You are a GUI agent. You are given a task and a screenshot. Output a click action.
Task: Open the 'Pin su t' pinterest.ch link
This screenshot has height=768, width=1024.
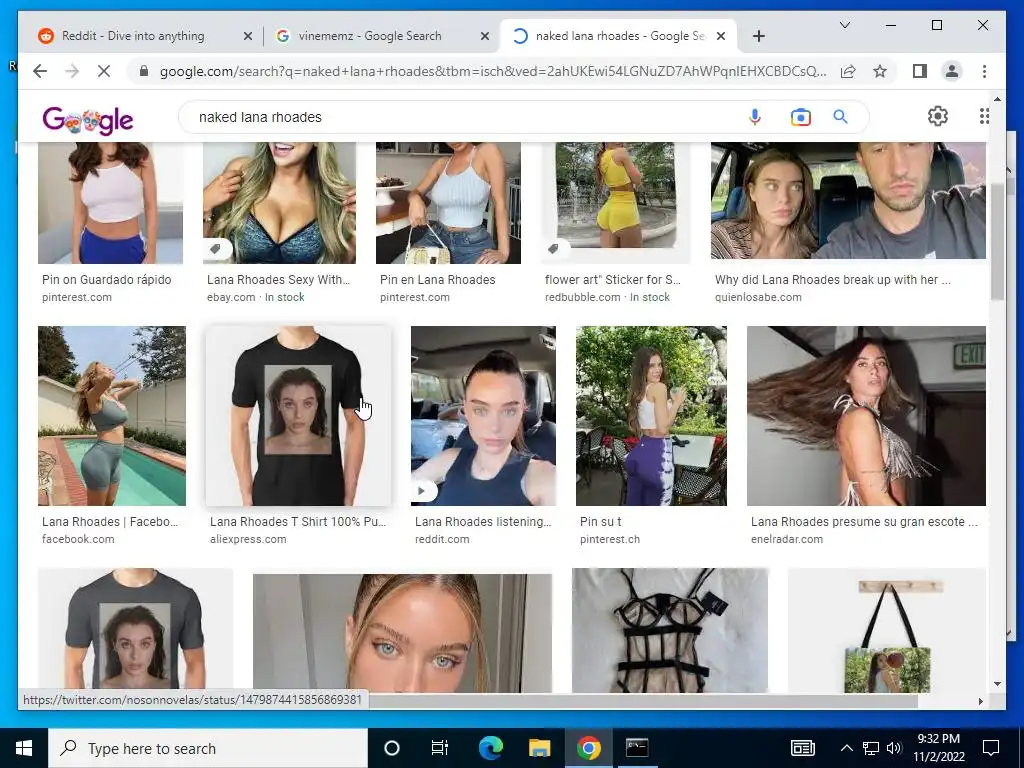[x=600, y=522]
